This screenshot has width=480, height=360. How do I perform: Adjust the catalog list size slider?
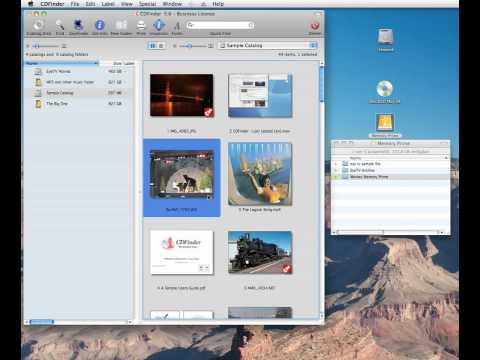[x=47, y=46]
